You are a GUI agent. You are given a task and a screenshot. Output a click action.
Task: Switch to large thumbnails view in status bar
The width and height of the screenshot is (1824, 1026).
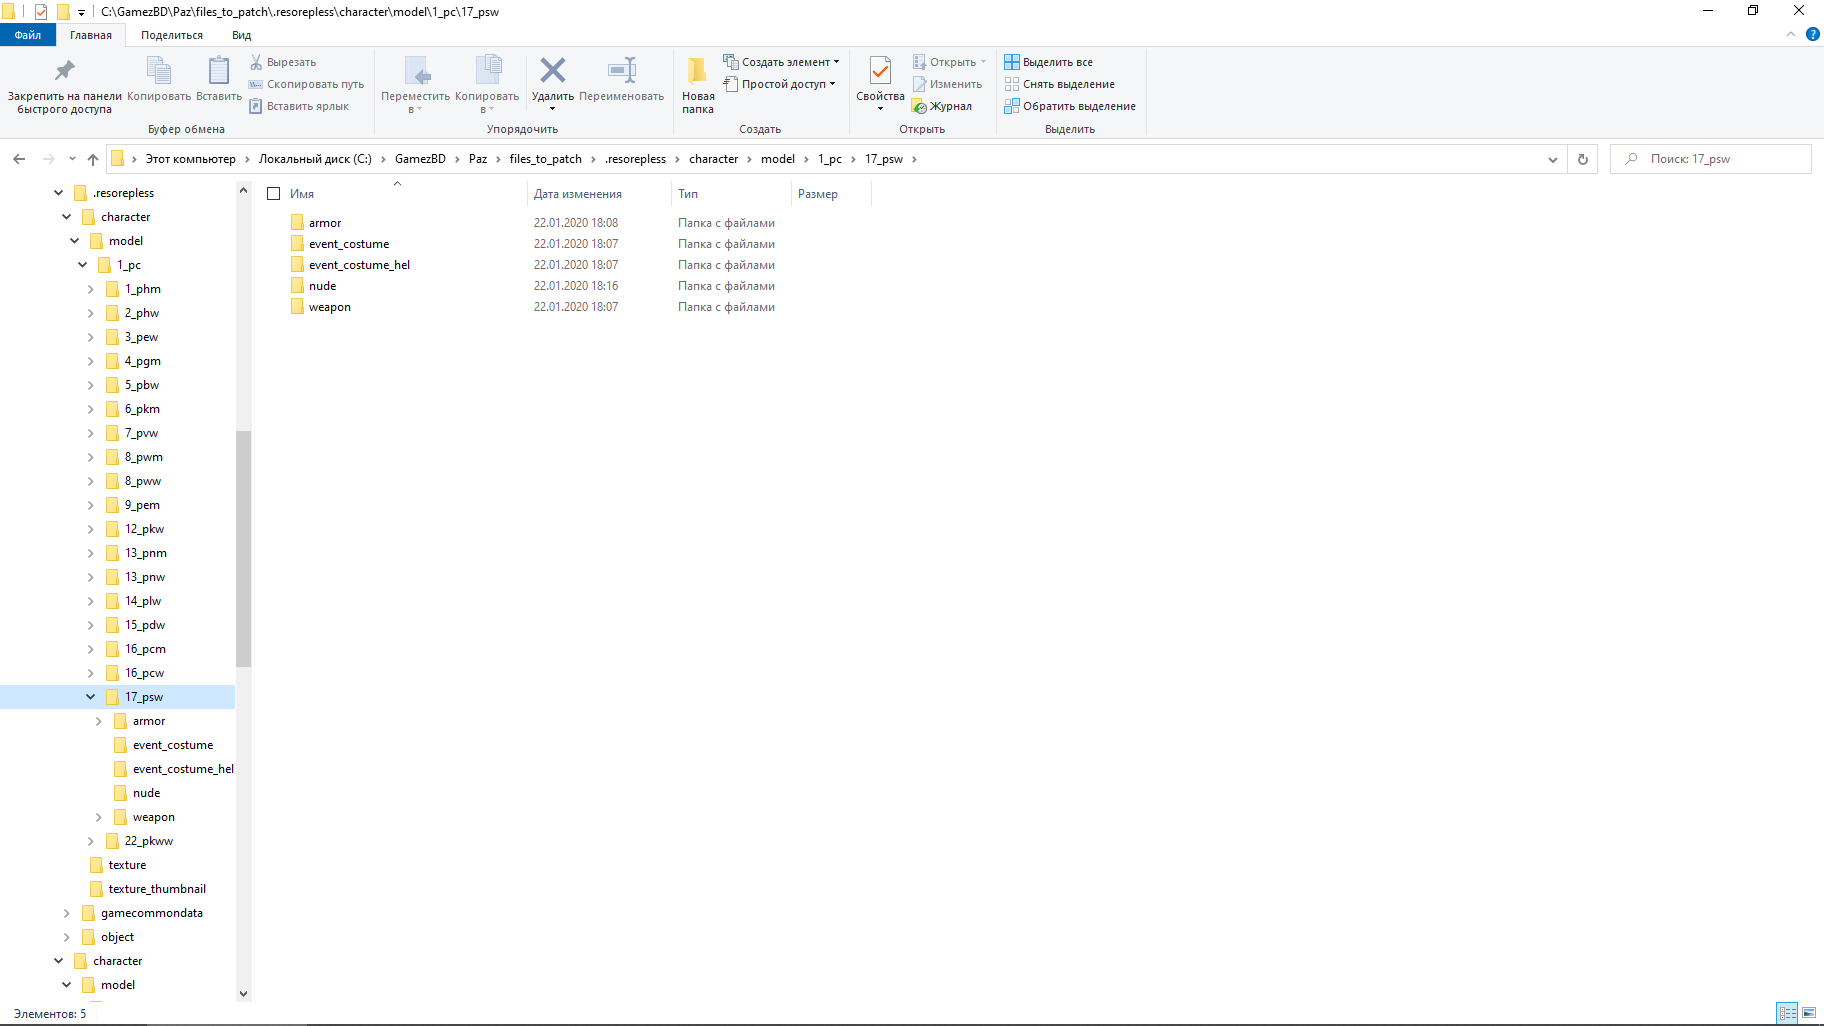point(1809,1013)
